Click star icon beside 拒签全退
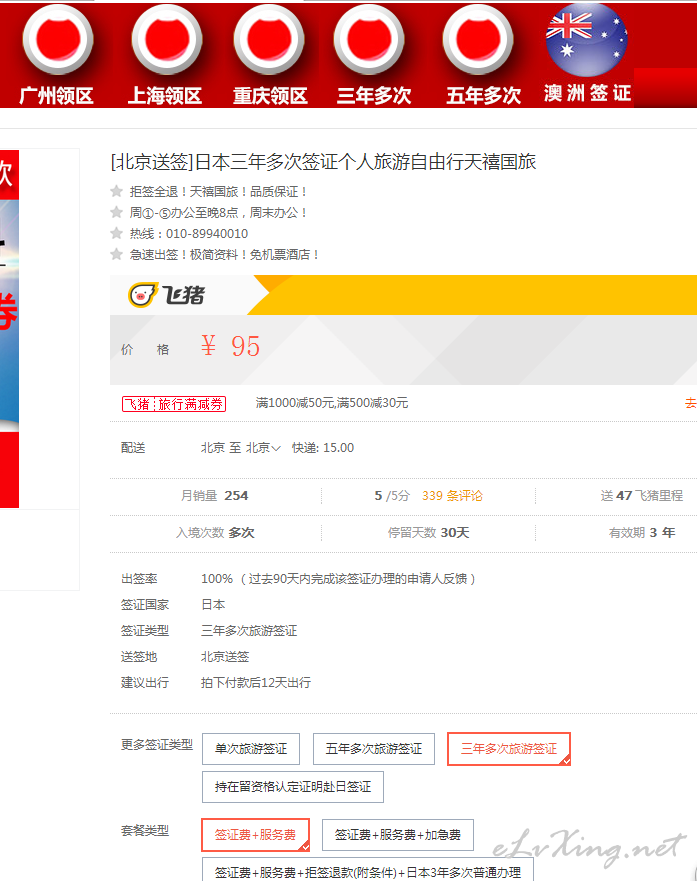The image size is (697, 881). pyautogui.click(x=116, y=191)
